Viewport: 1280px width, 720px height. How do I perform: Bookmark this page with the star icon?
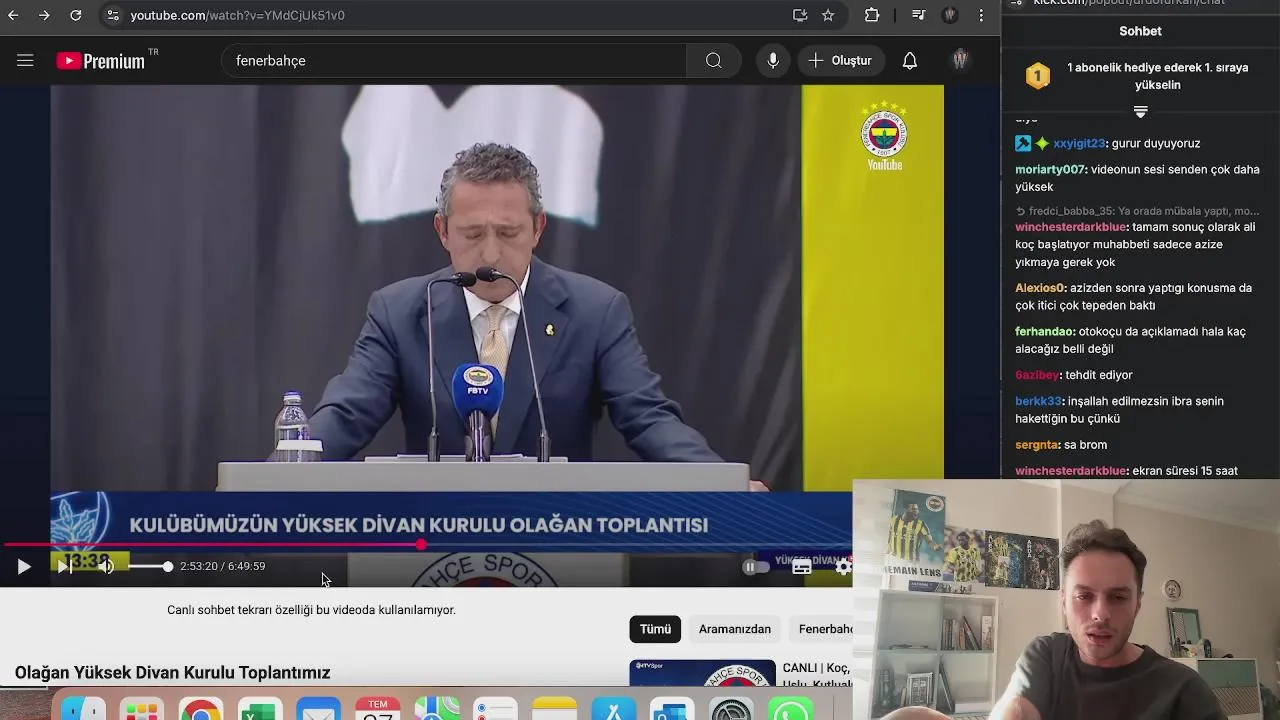tap(828, 15)
